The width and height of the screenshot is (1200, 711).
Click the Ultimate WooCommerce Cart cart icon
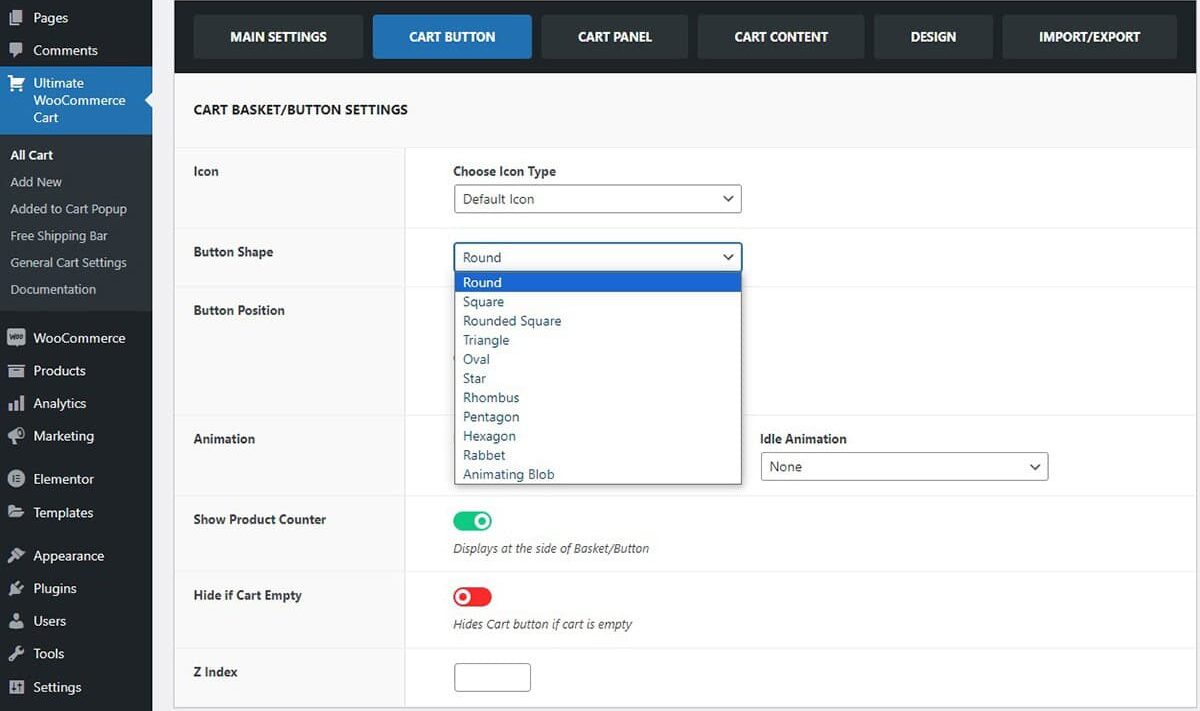coord(16,84)
